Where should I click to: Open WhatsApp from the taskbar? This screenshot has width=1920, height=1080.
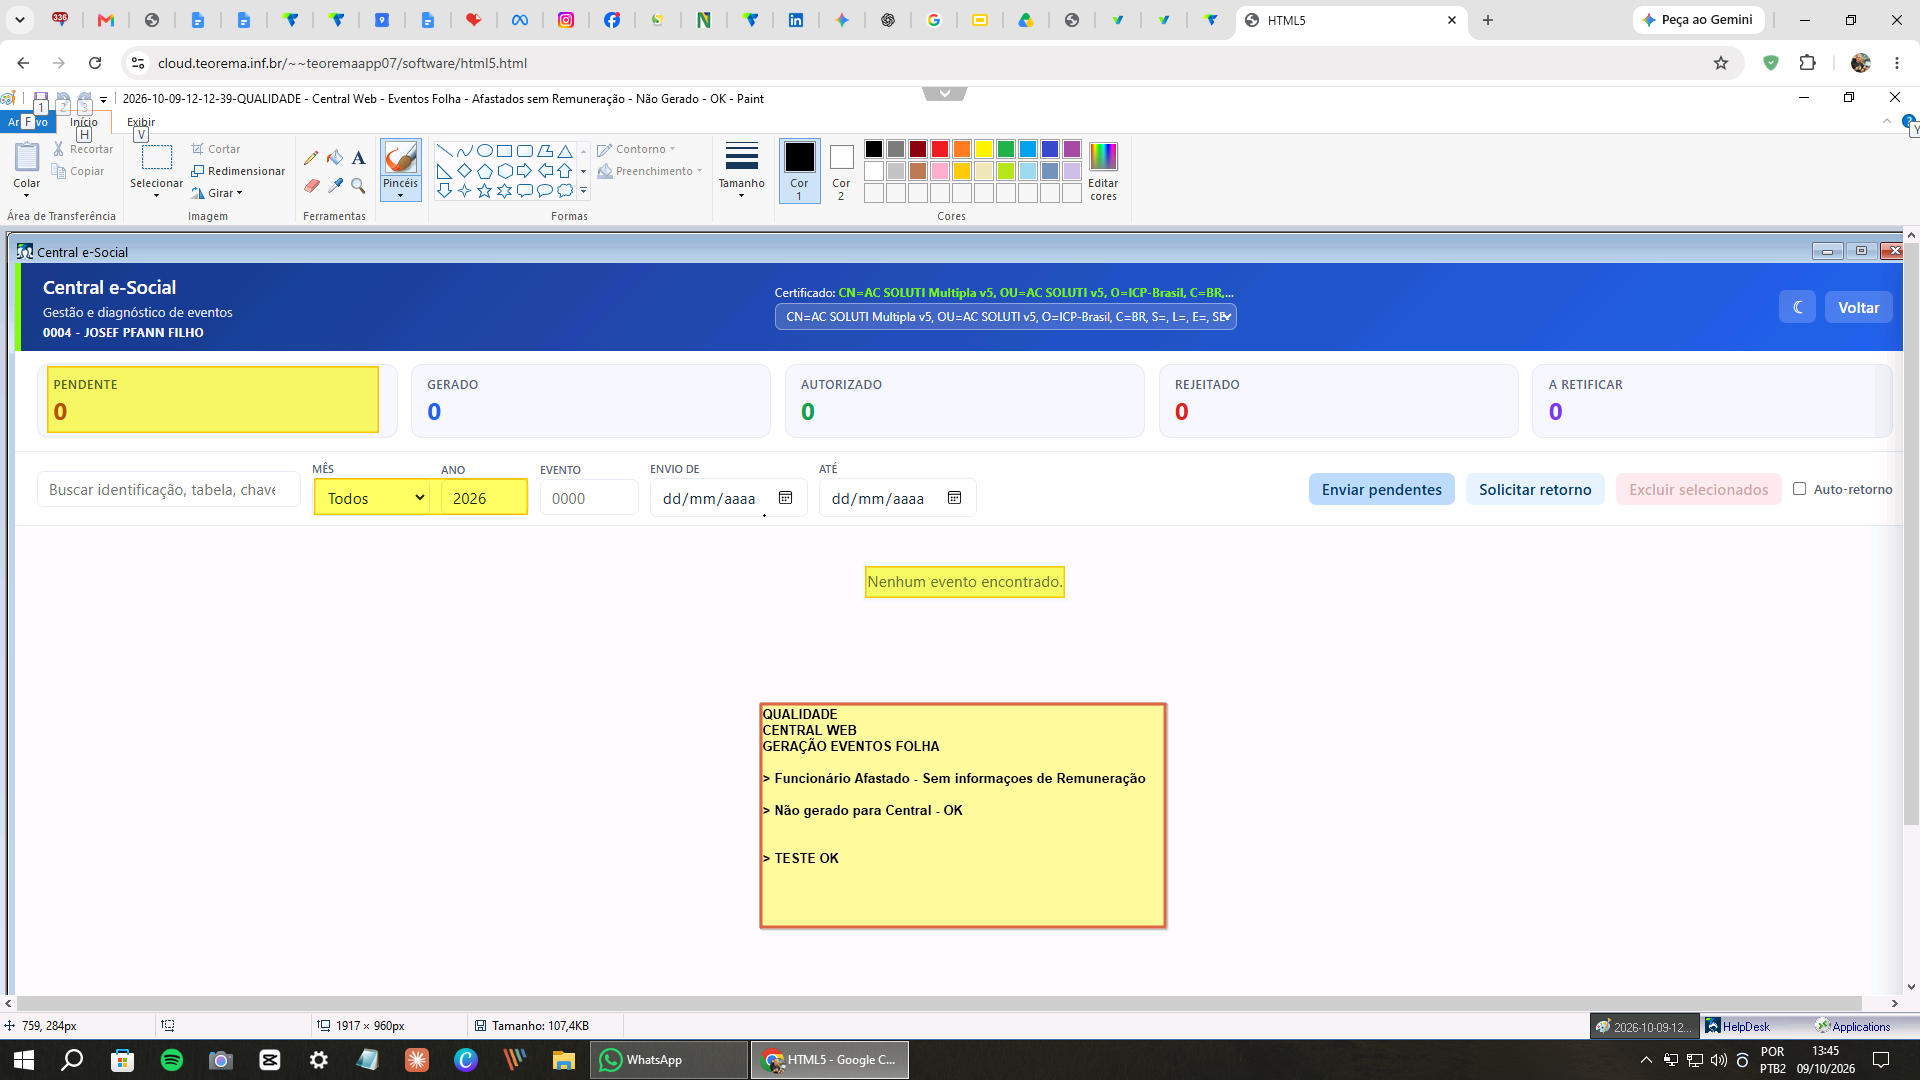(669, 1060)
